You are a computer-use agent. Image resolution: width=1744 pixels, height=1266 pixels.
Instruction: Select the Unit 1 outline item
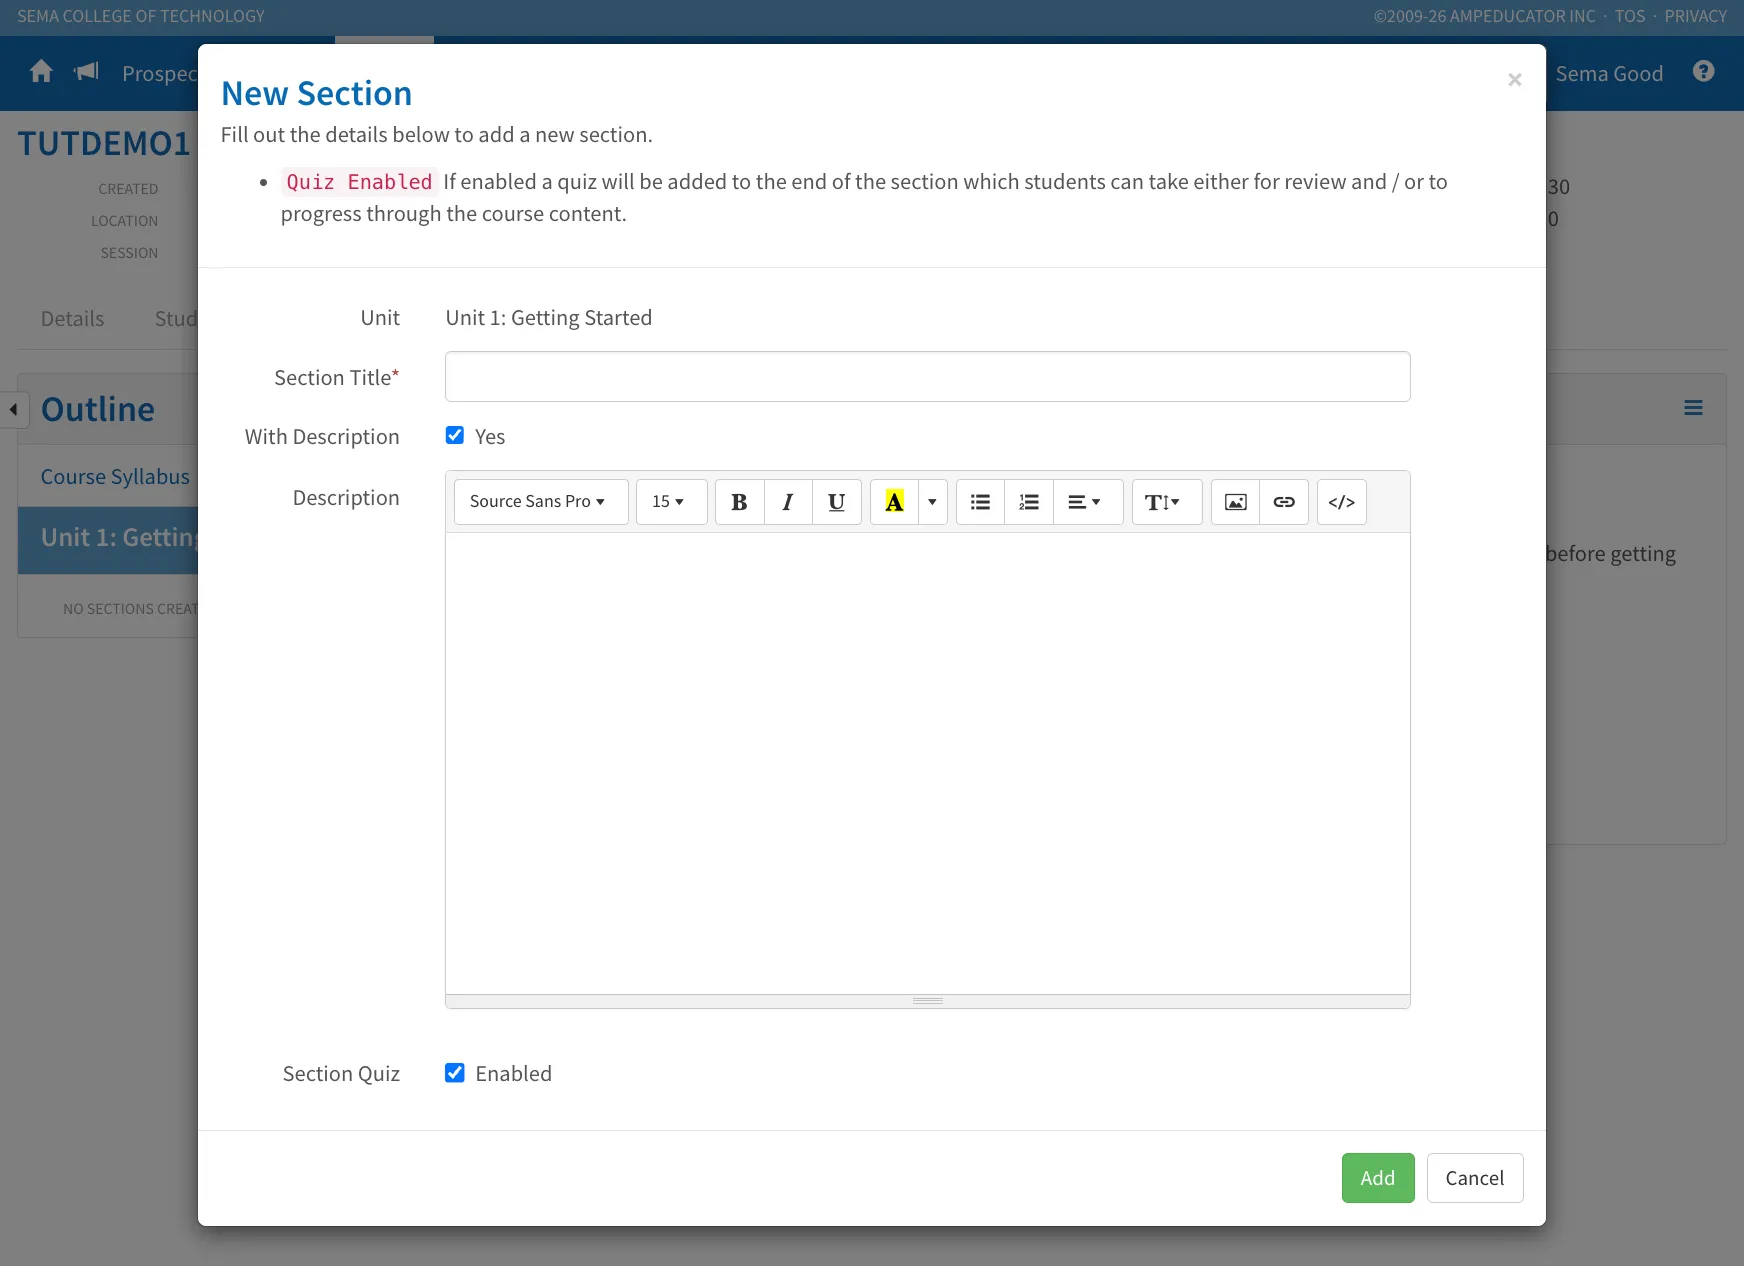(109, 538)
